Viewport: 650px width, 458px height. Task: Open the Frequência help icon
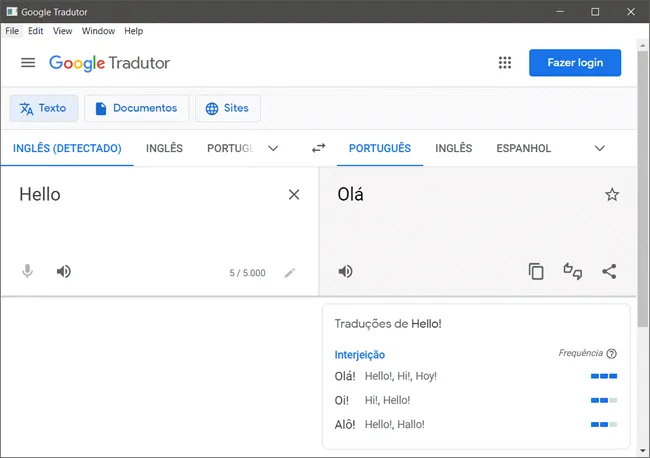[x=611, y=354]
